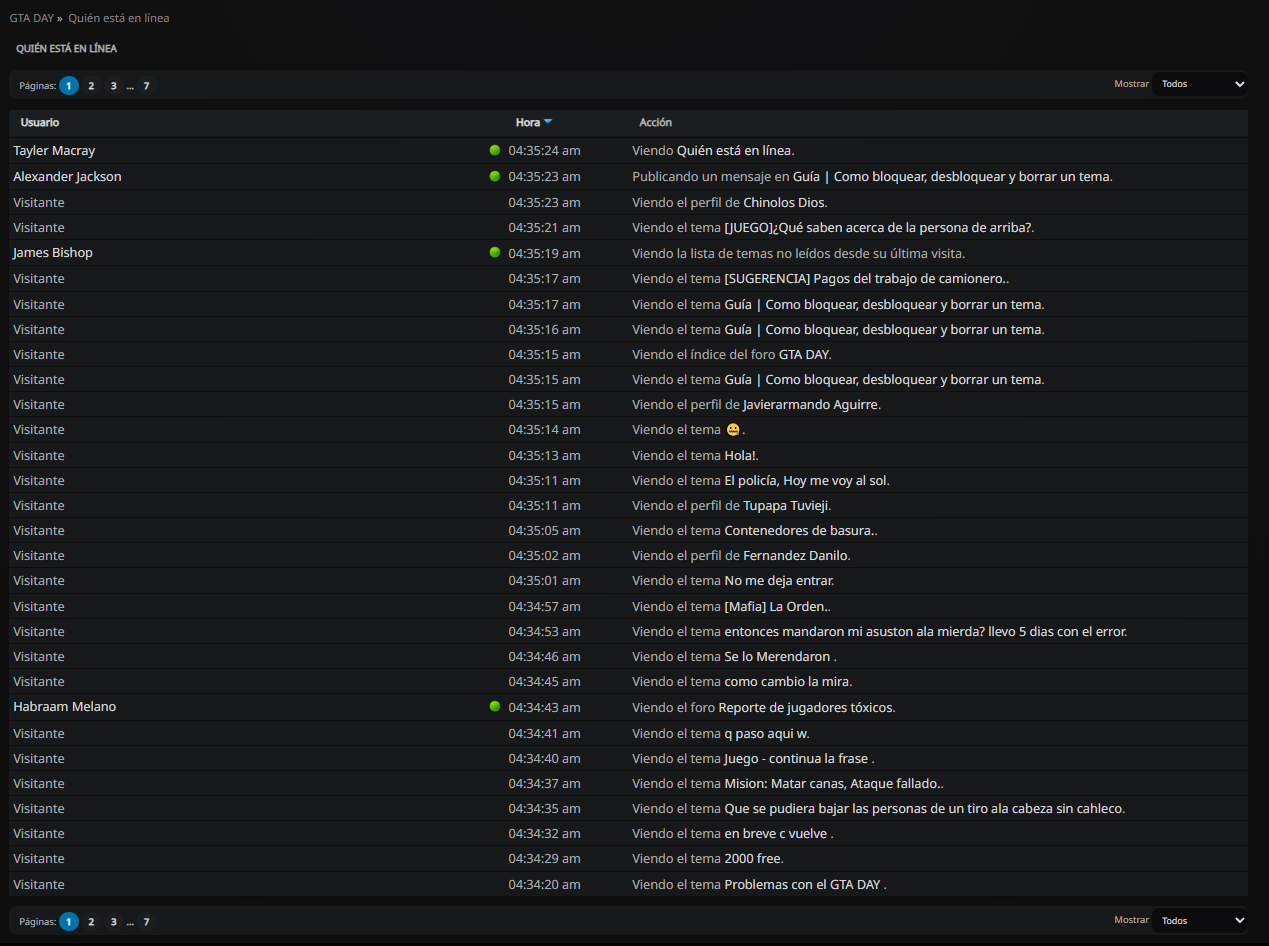Go to page 2 in top pagination

click(x=91, y=86)
